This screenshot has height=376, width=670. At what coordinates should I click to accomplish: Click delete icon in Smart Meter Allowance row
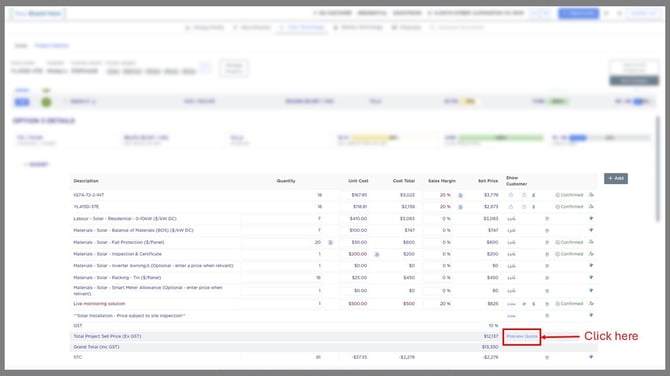[x=547, y=291]
